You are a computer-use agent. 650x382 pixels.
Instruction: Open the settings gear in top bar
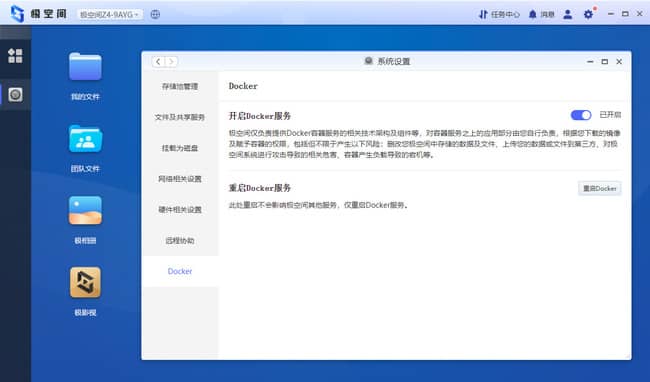pos(588,15)
